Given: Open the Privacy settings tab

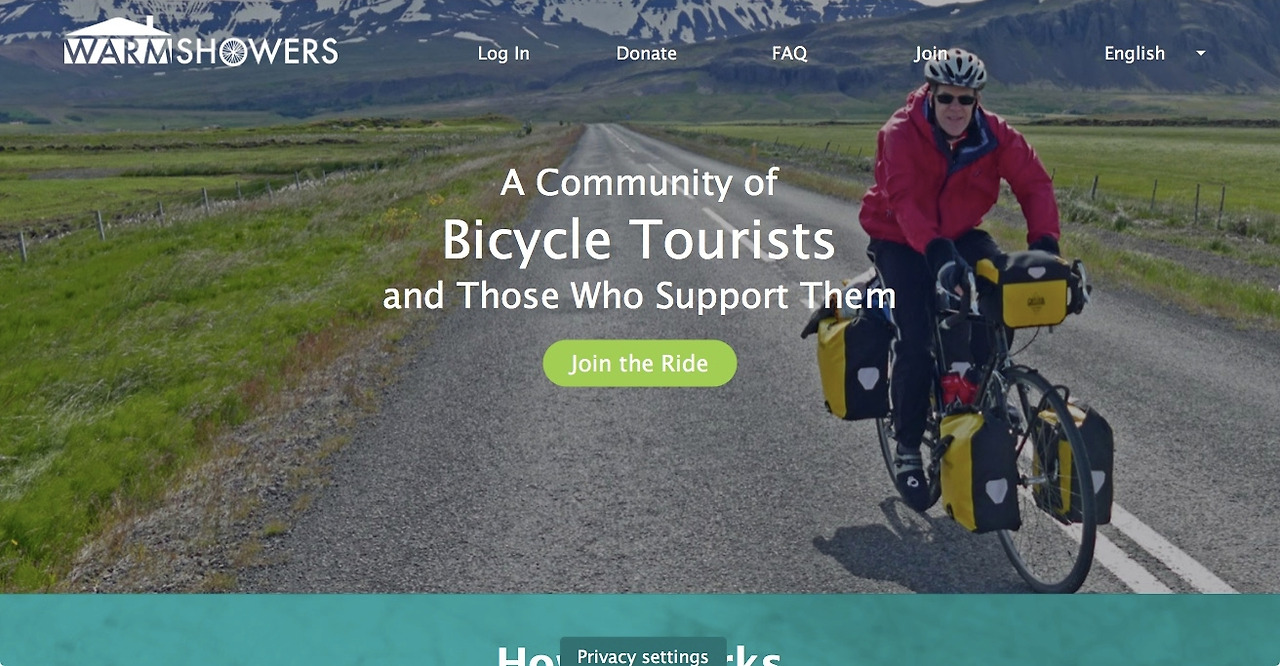Looking at the screenshot, I should pyautogui.click(x=643, y=653).
